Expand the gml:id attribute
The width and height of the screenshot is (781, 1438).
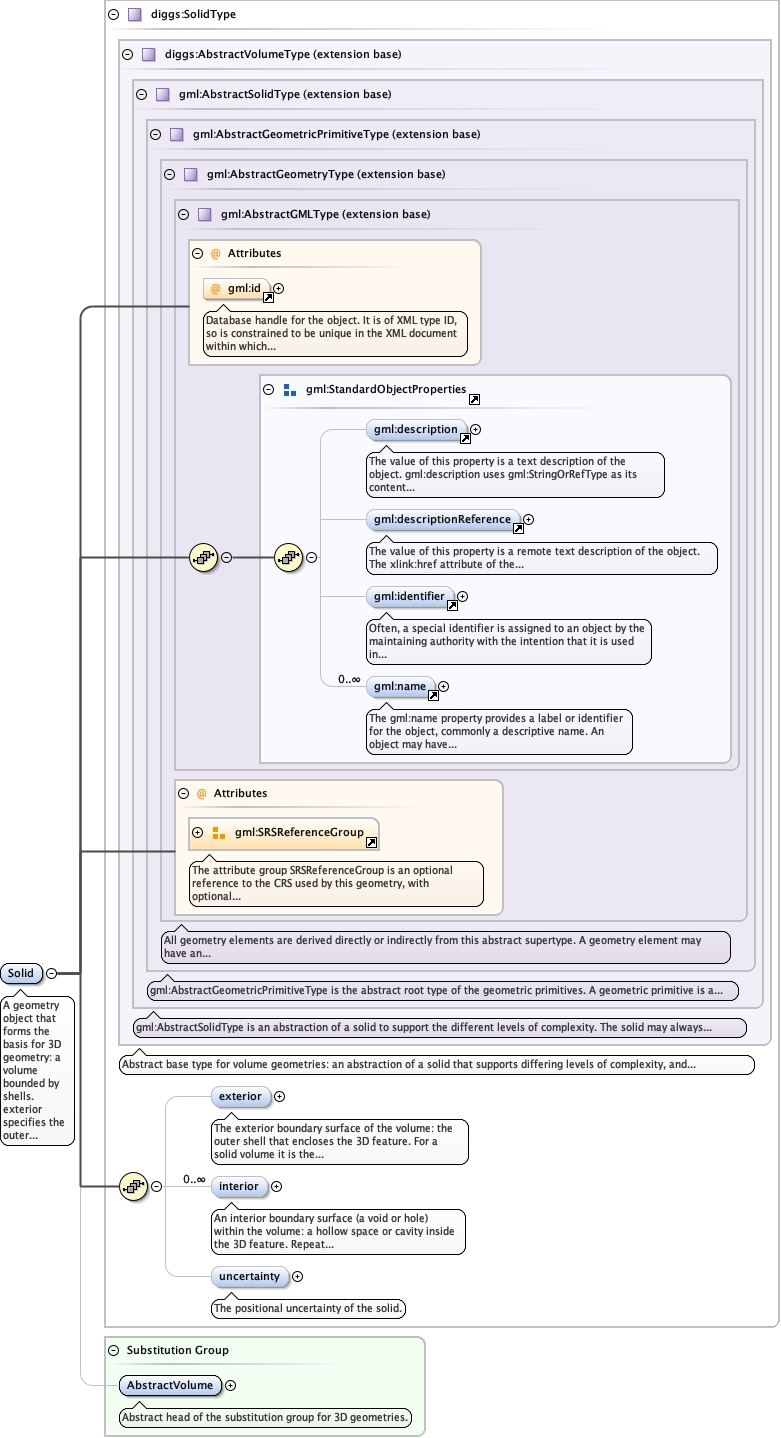coord(279,288)
